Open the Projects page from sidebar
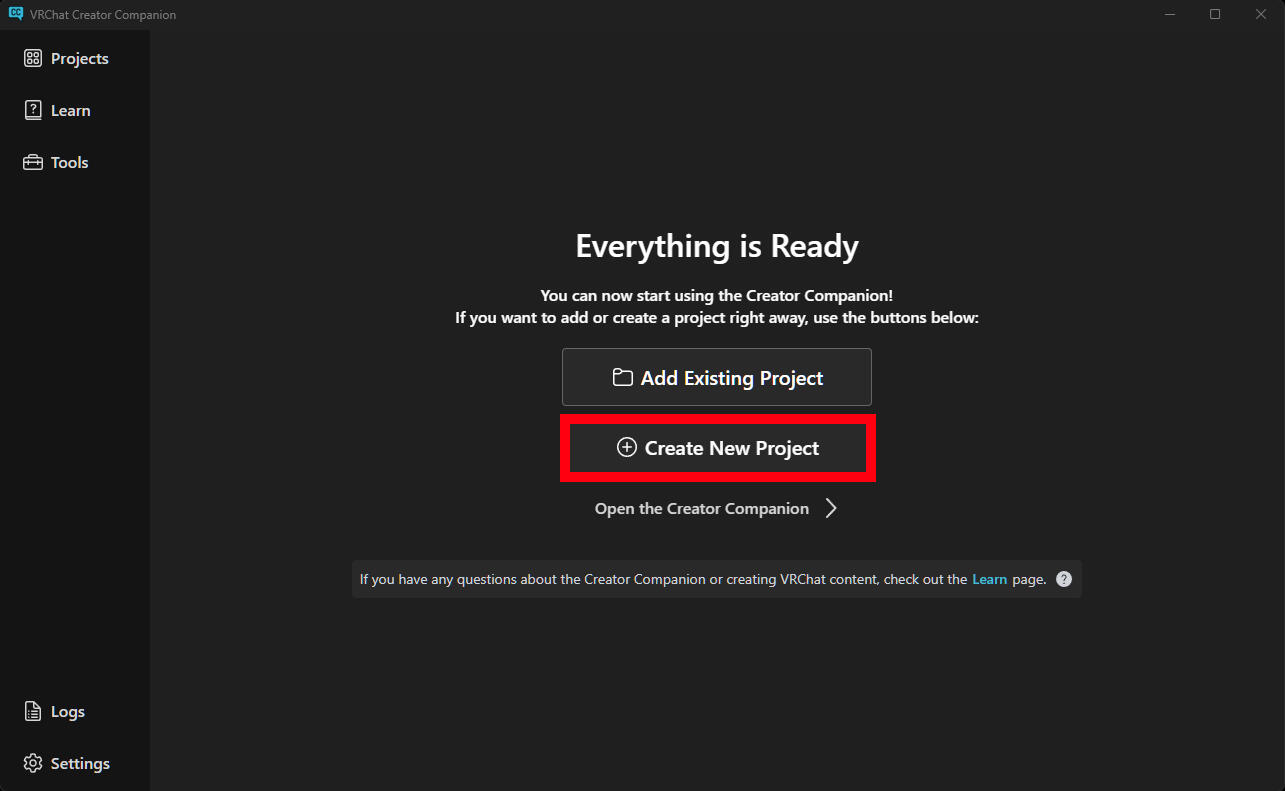 pyautogui.click(x=79, y=59)
